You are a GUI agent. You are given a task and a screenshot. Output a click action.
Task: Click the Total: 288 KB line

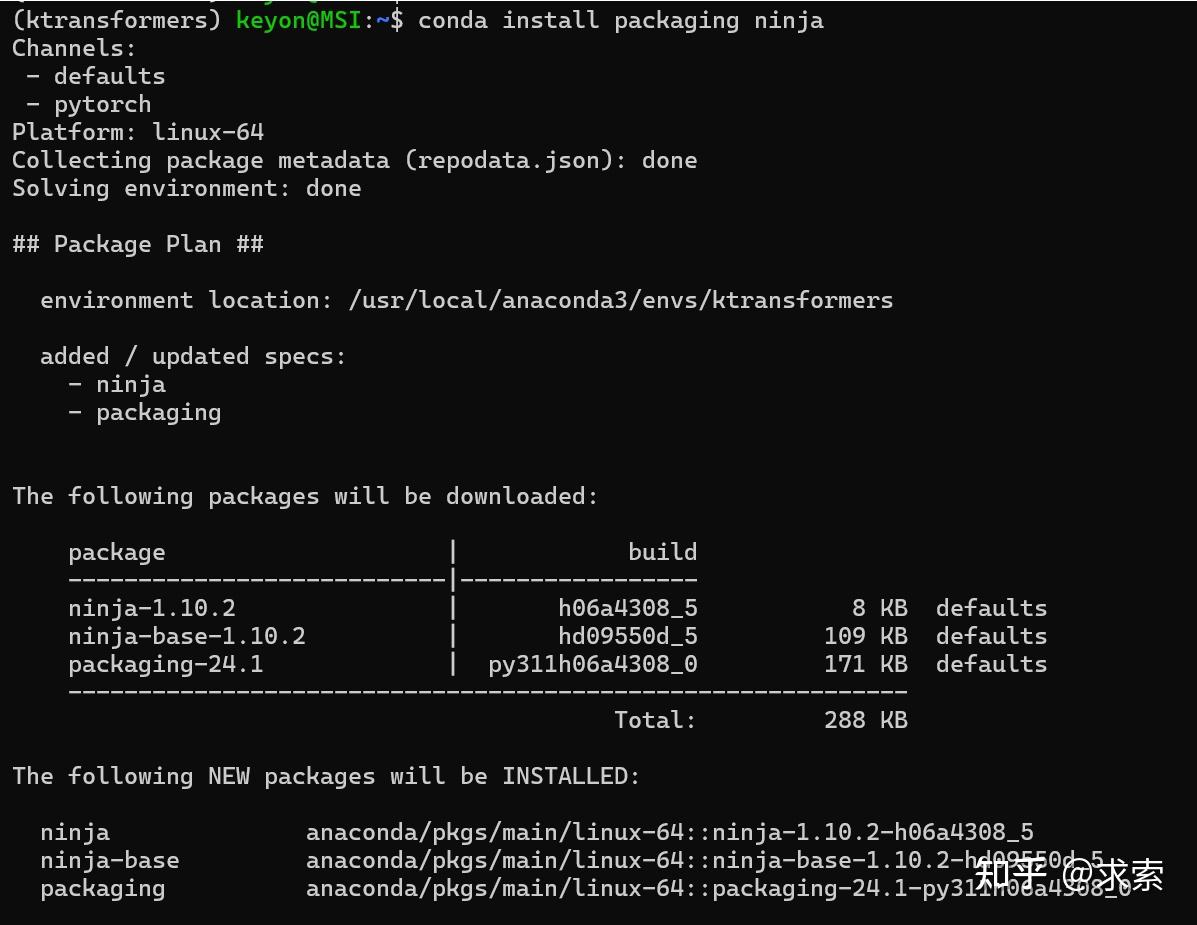coord(761,720)
